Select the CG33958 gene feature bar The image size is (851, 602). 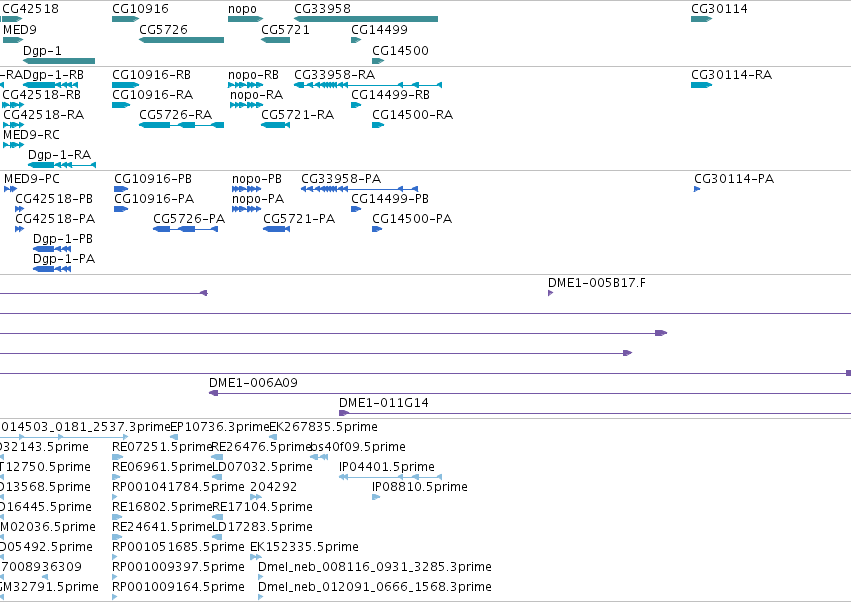pos(366,19)
